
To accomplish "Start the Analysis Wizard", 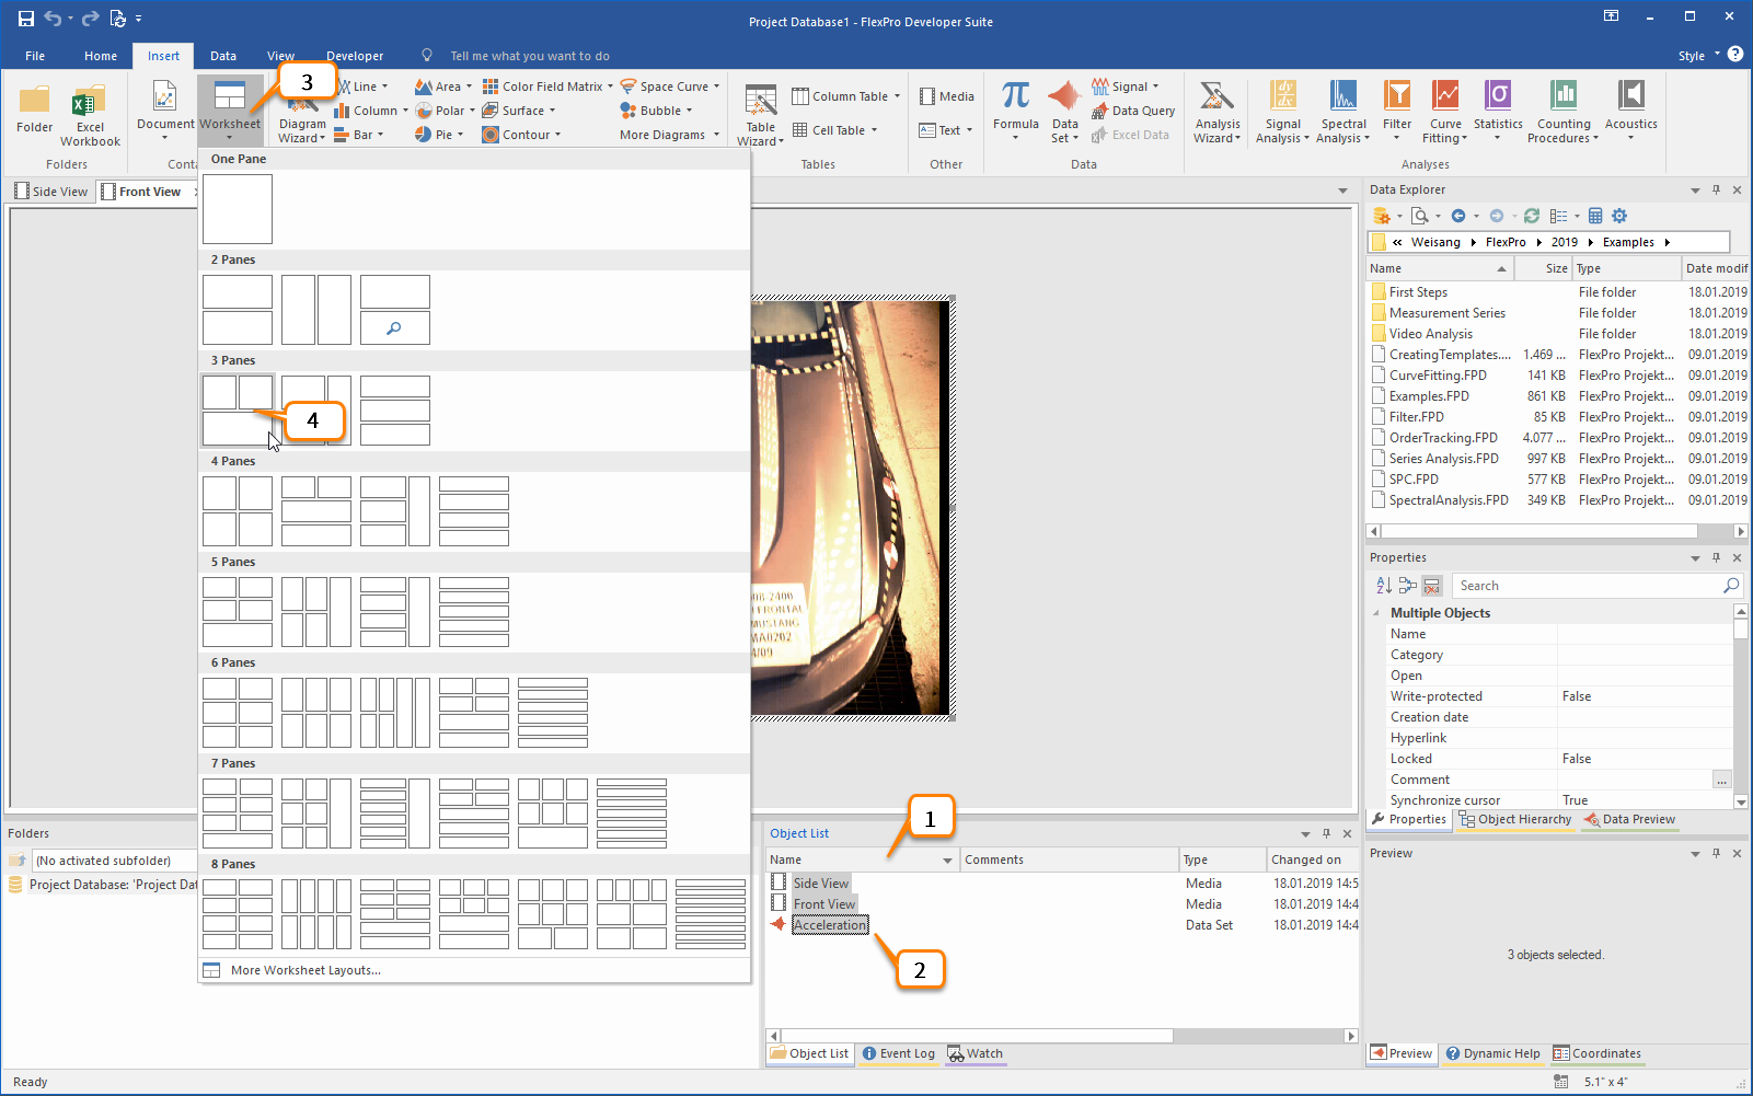I will pos(1217,110).
